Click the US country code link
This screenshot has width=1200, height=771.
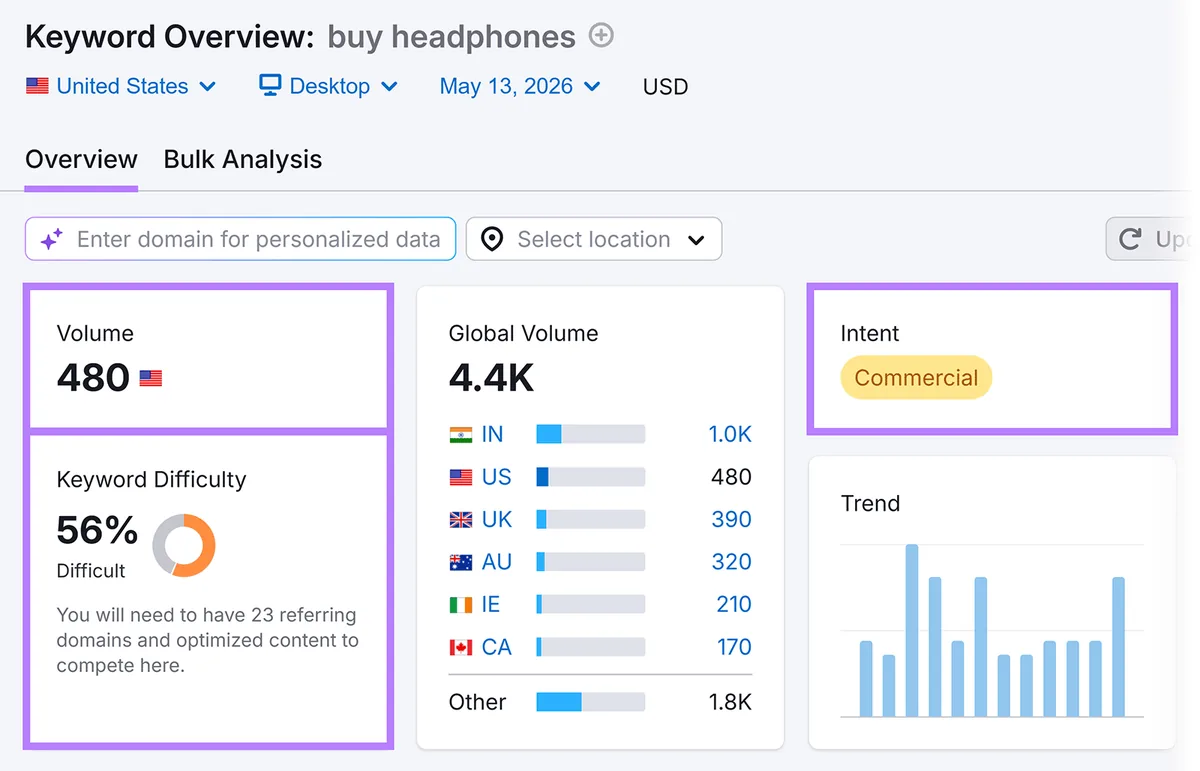(496, 477)
